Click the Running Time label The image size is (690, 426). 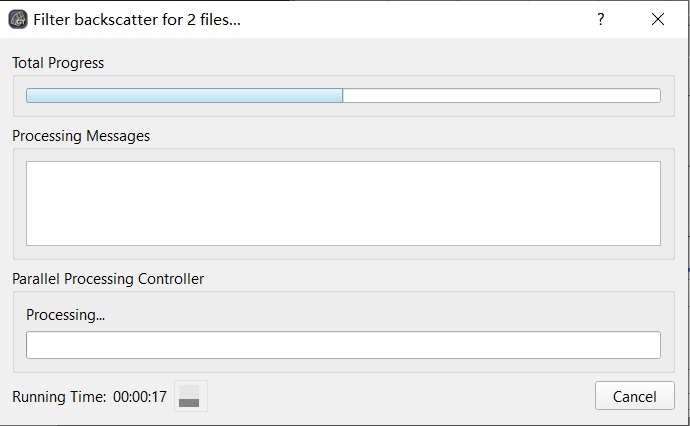[x=59, y=397]
